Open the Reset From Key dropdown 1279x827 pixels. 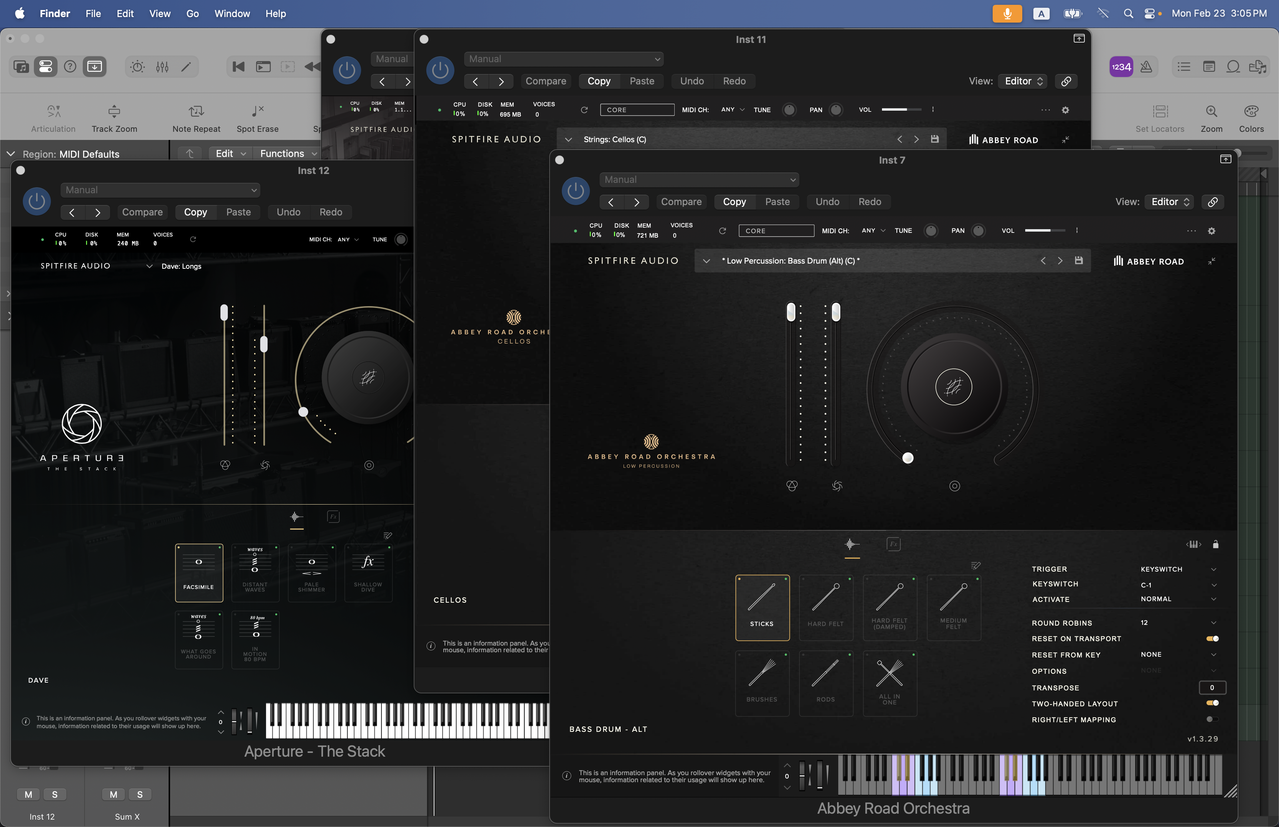1178,654
